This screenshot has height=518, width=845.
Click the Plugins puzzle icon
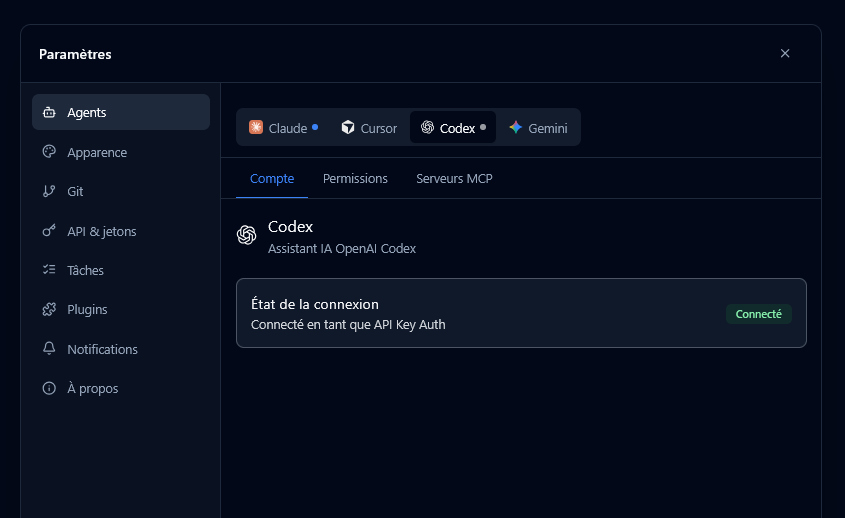(49, 309)
